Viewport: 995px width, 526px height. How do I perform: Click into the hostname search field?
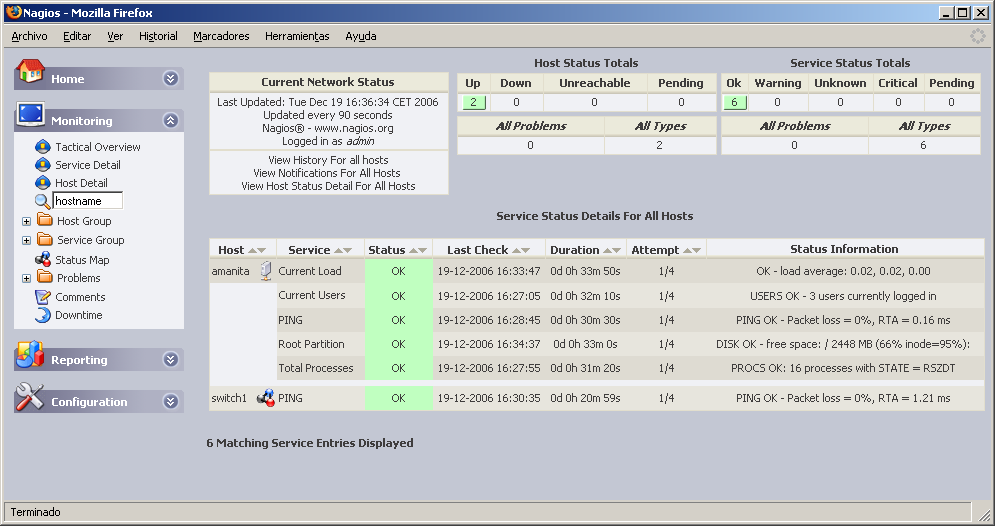88,201
